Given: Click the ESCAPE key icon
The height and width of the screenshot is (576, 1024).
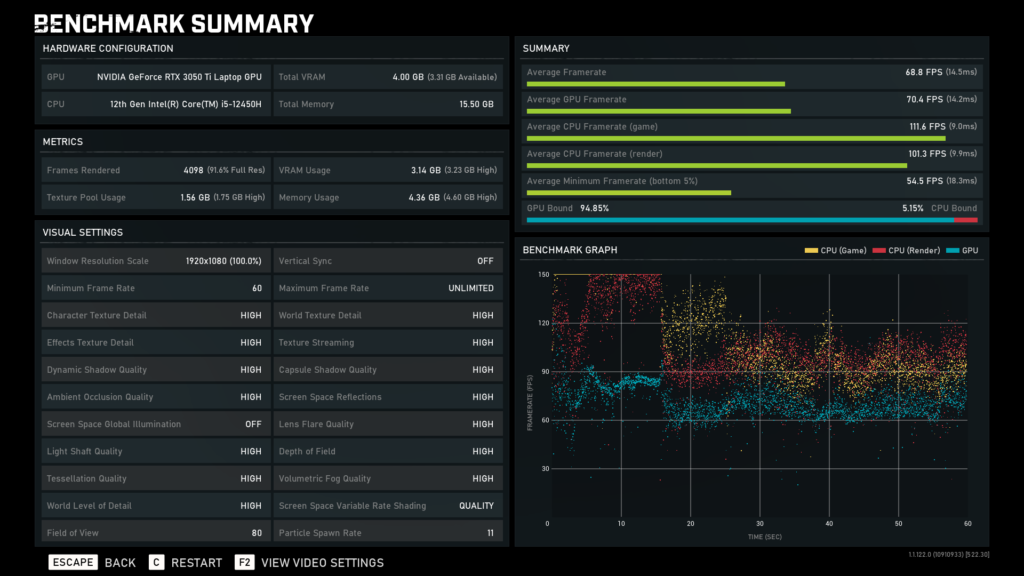Looking at the screenshot, I should [72, 562].
